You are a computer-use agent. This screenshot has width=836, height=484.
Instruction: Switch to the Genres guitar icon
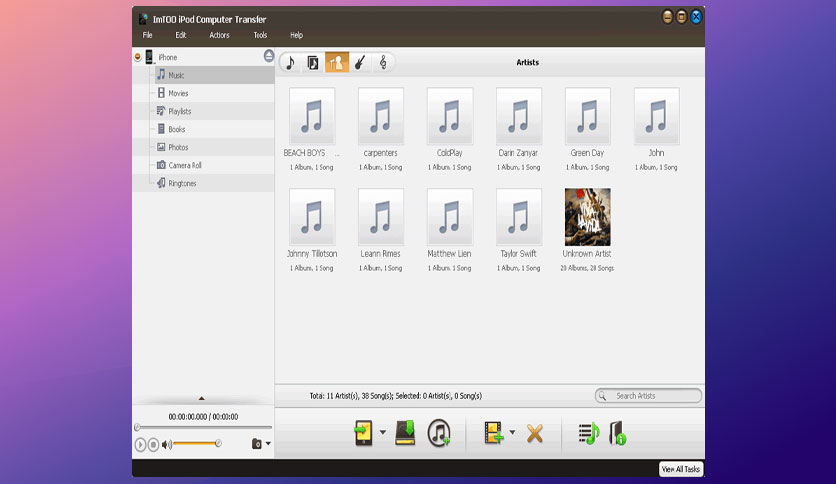click(360, 63)
